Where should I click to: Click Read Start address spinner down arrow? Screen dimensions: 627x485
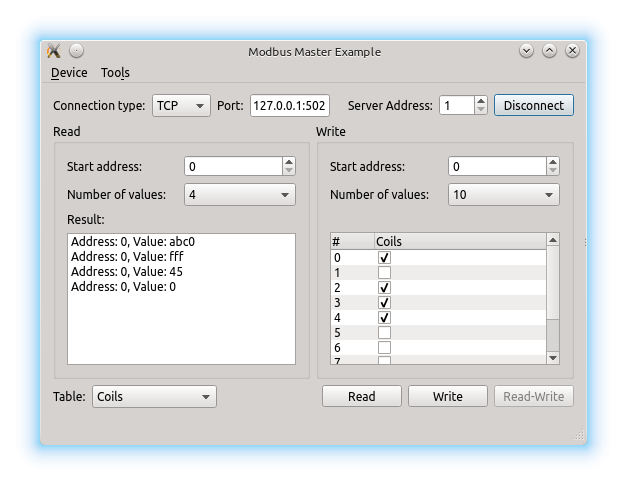pyautogui.click(x=289, y=171)
